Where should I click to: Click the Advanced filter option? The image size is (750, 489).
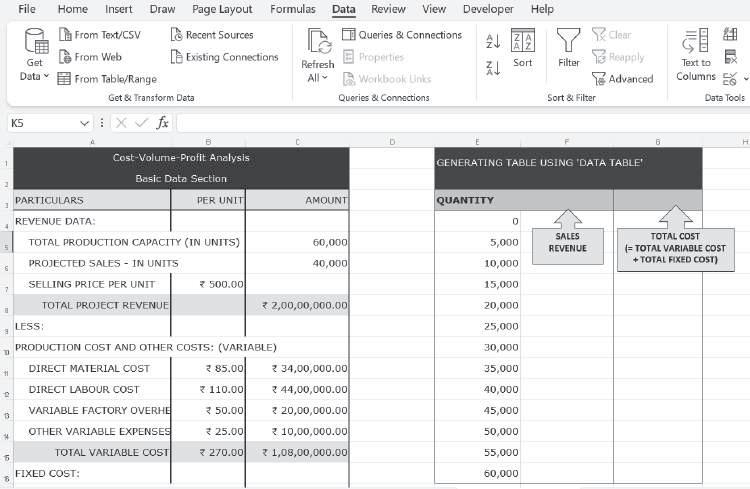click(622, 78)
